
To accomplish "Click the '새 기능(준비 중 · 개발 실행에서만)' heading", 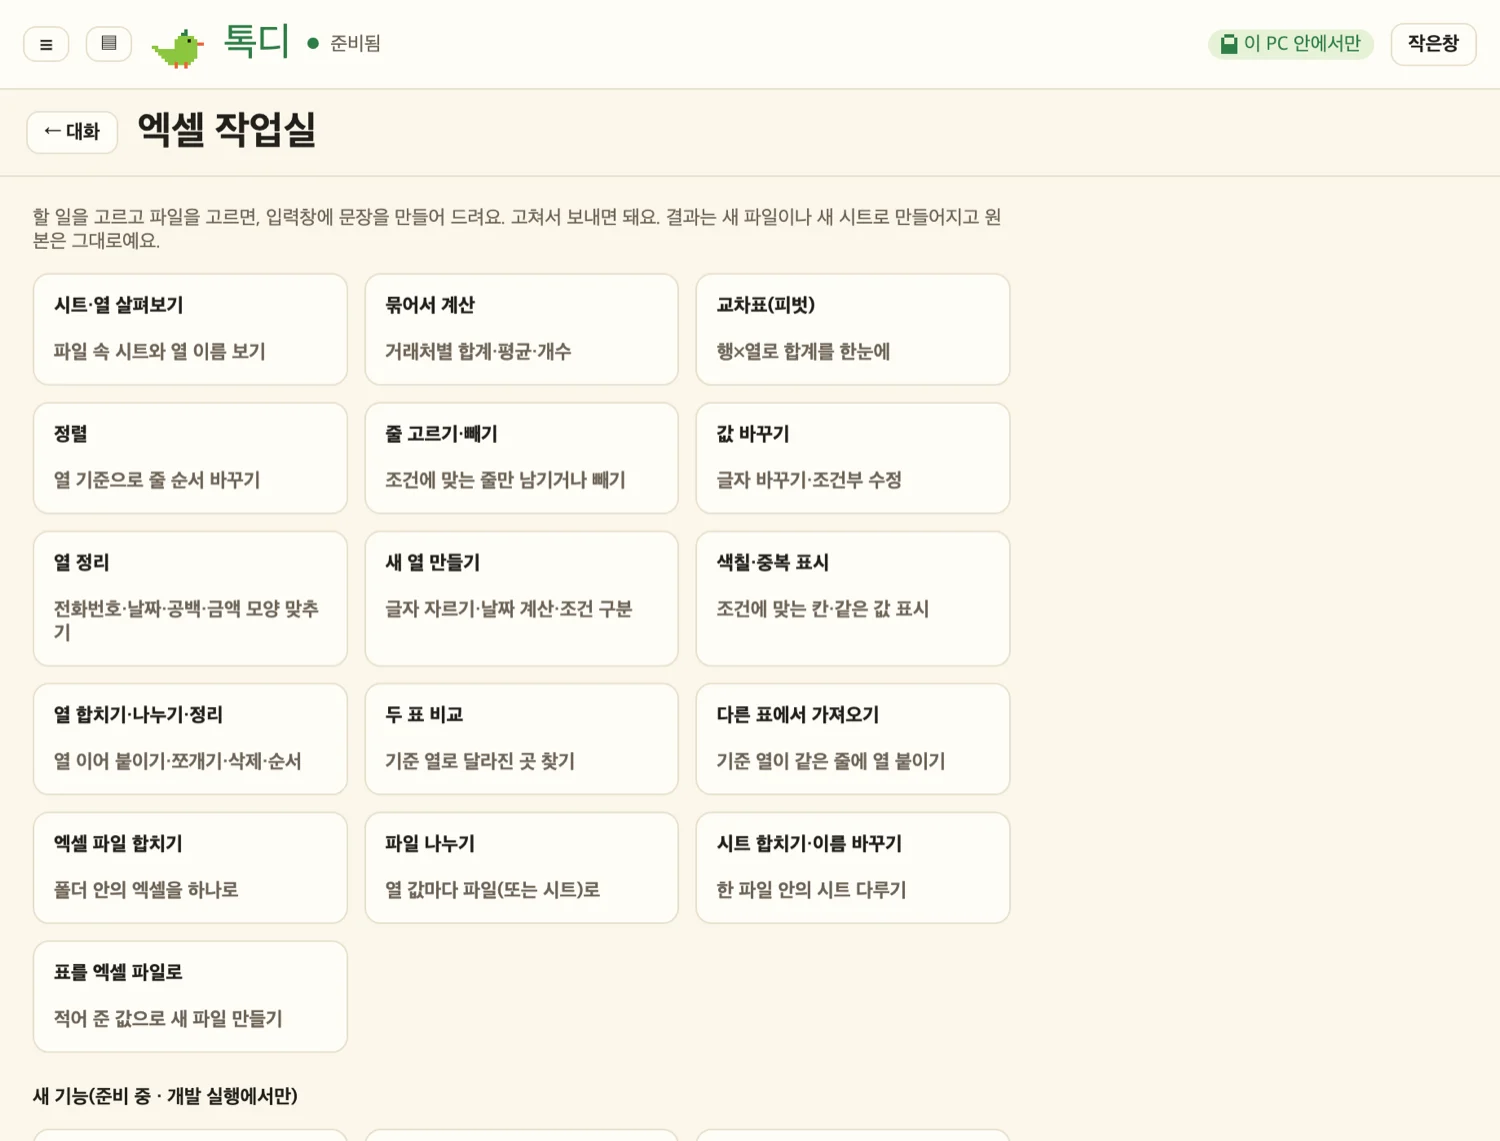I will pyautogui.click(x=165, y=1096).
